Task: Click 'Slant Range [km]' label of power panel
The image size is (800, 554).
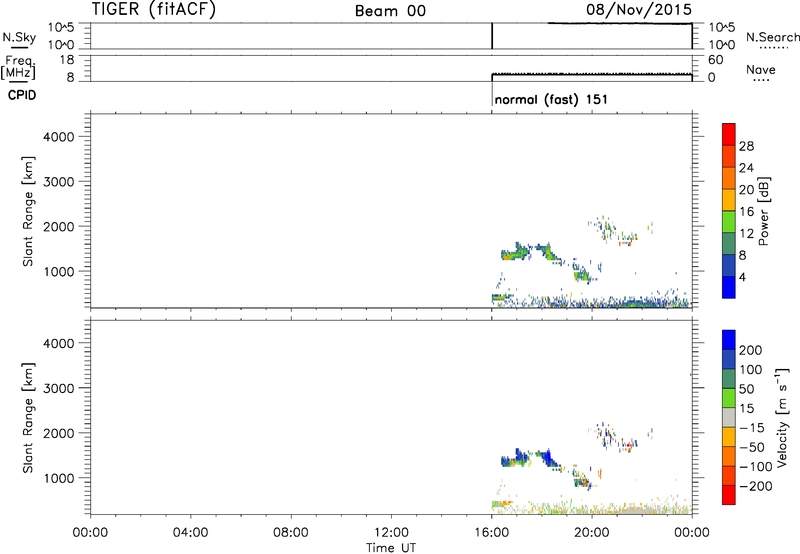Action: [x=28, y=211]
